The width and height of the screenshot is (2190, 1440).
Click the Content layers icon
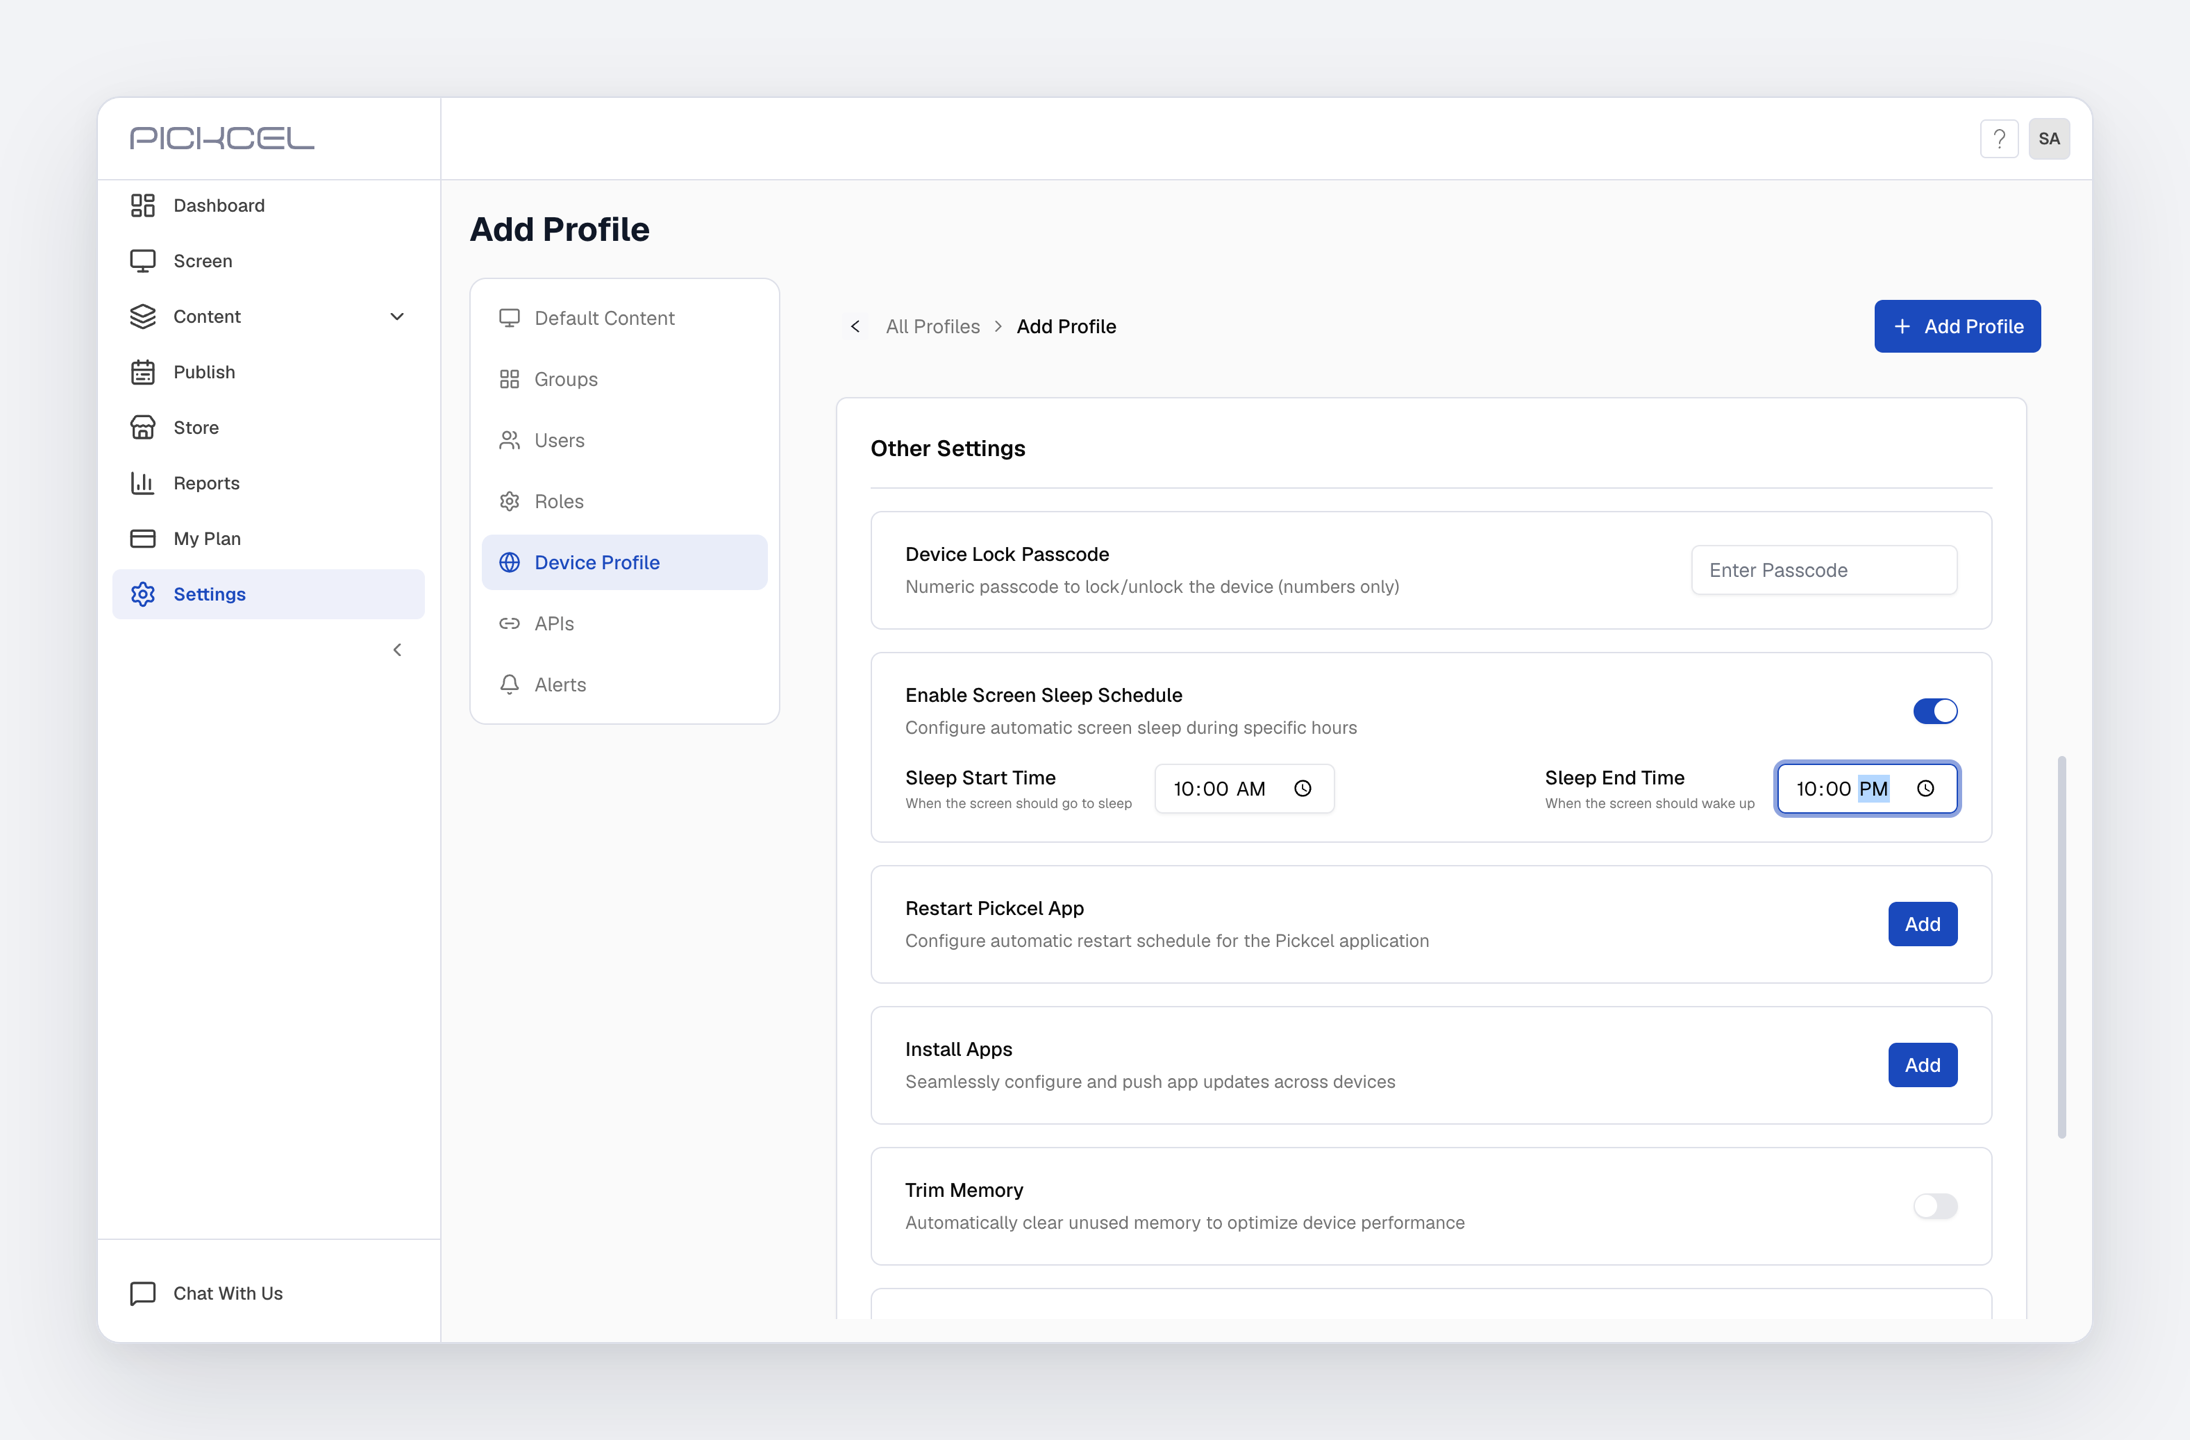pos(143,316)
